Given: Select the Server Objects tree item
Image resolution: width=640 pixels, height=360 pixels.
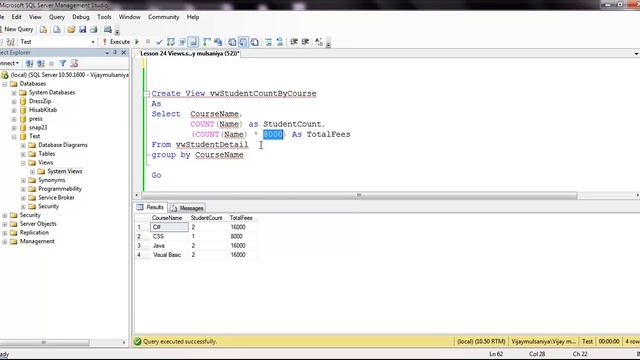Looking at the screenshot, I should pyautogui.click(x=38, y=224).
